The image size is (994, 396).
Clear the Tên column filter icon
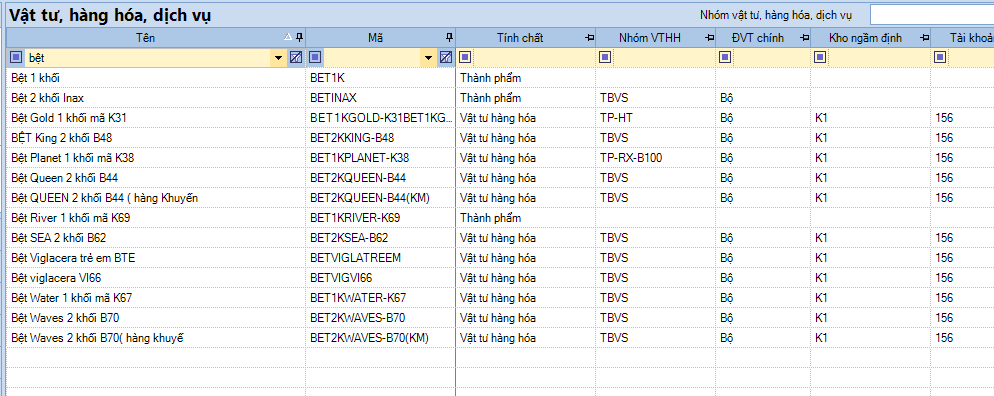point(295,58)
